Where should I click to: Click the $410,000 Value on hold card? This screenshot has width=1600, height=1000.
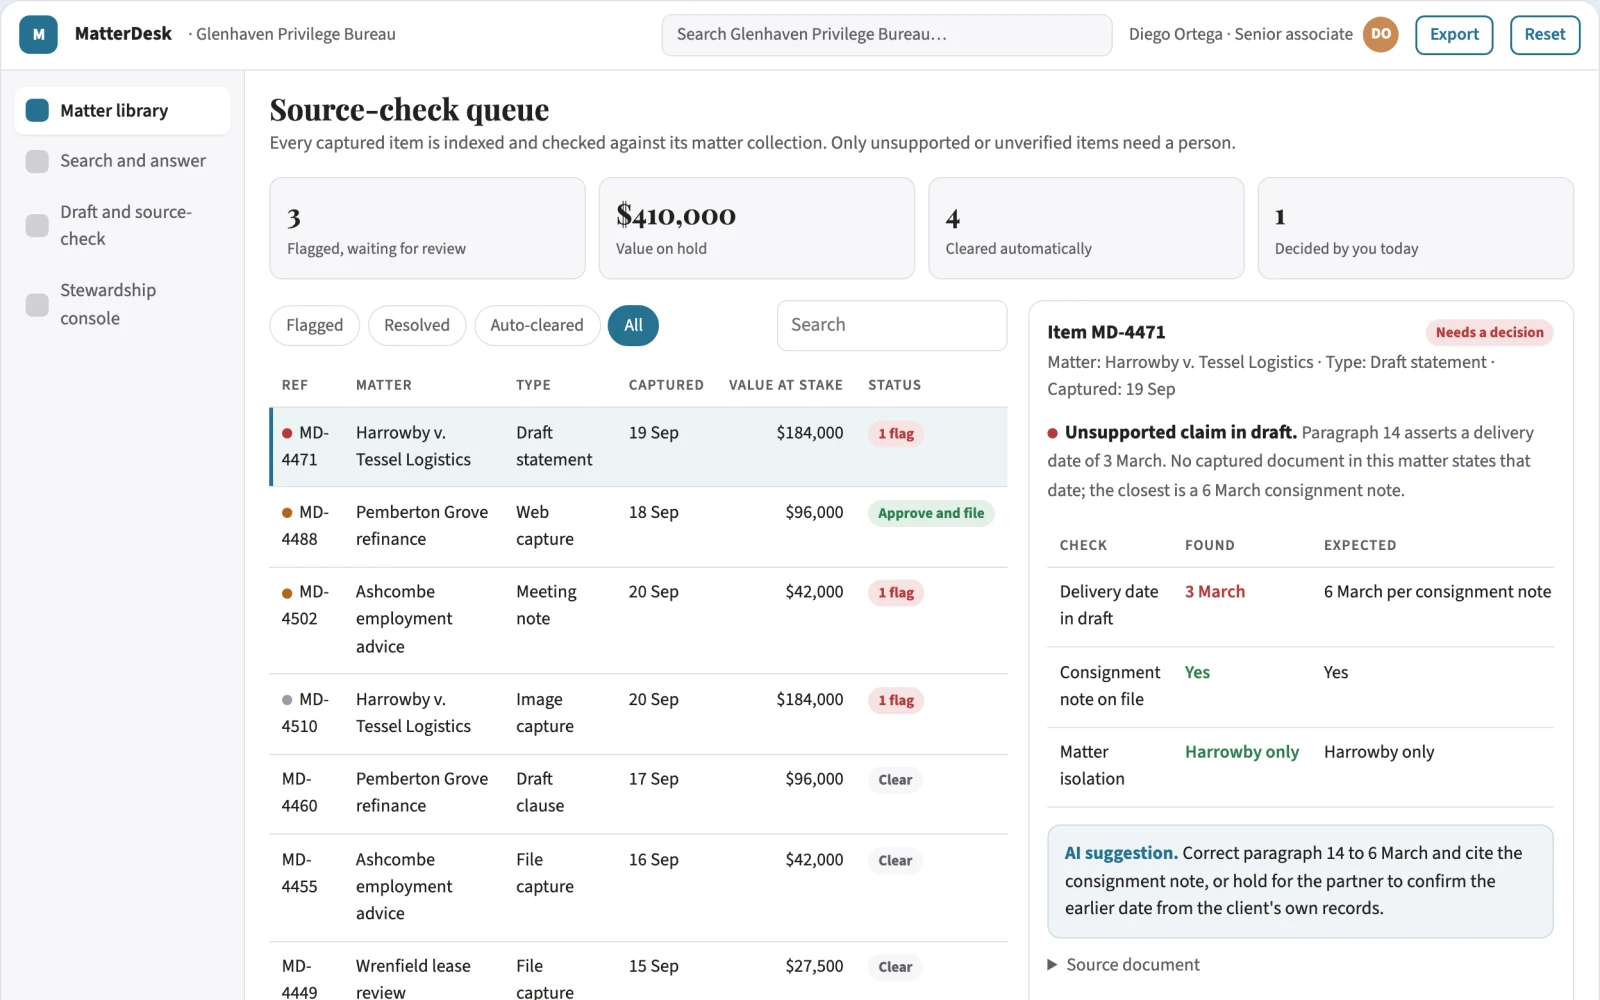click(757, 228)
